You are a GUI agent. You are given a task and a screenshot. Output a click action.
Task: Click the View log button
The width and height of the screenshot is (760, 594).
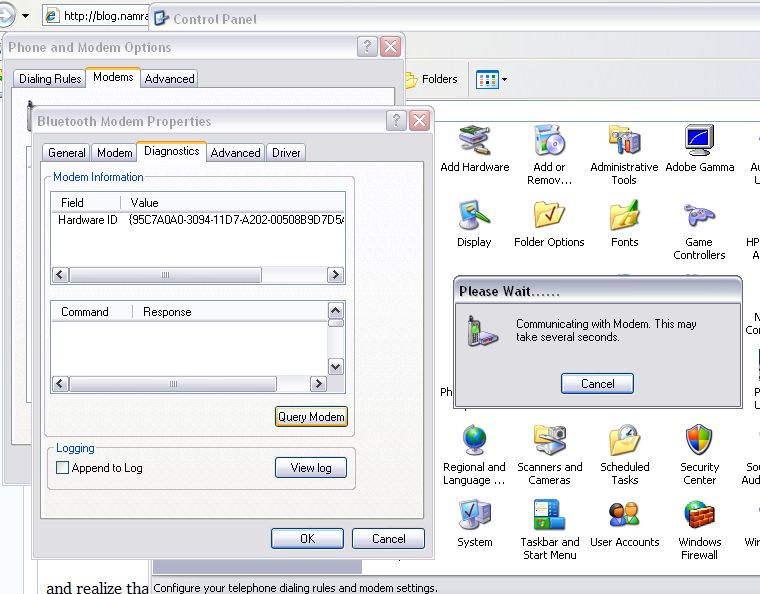pyautogui.click(x=311, y=468)
